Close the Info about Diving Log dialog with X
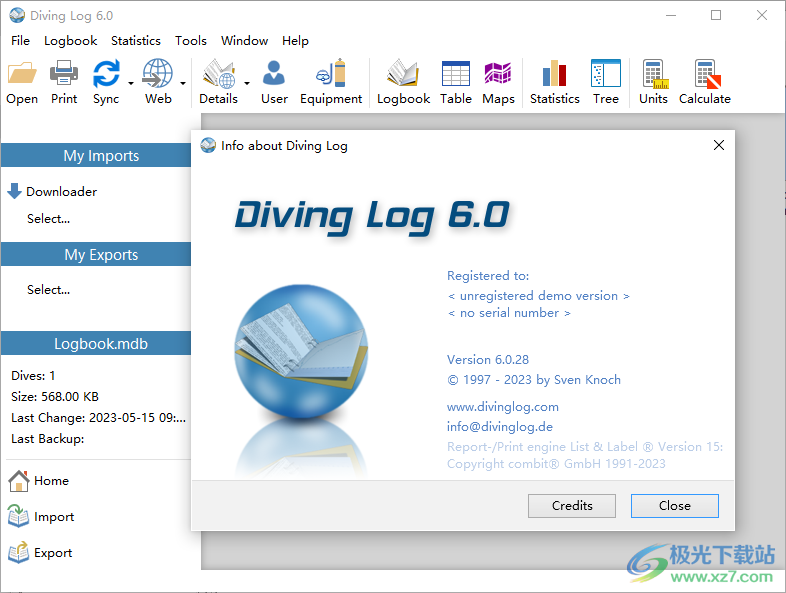Viewport: 786px width, 593px height. pos(719,145)
